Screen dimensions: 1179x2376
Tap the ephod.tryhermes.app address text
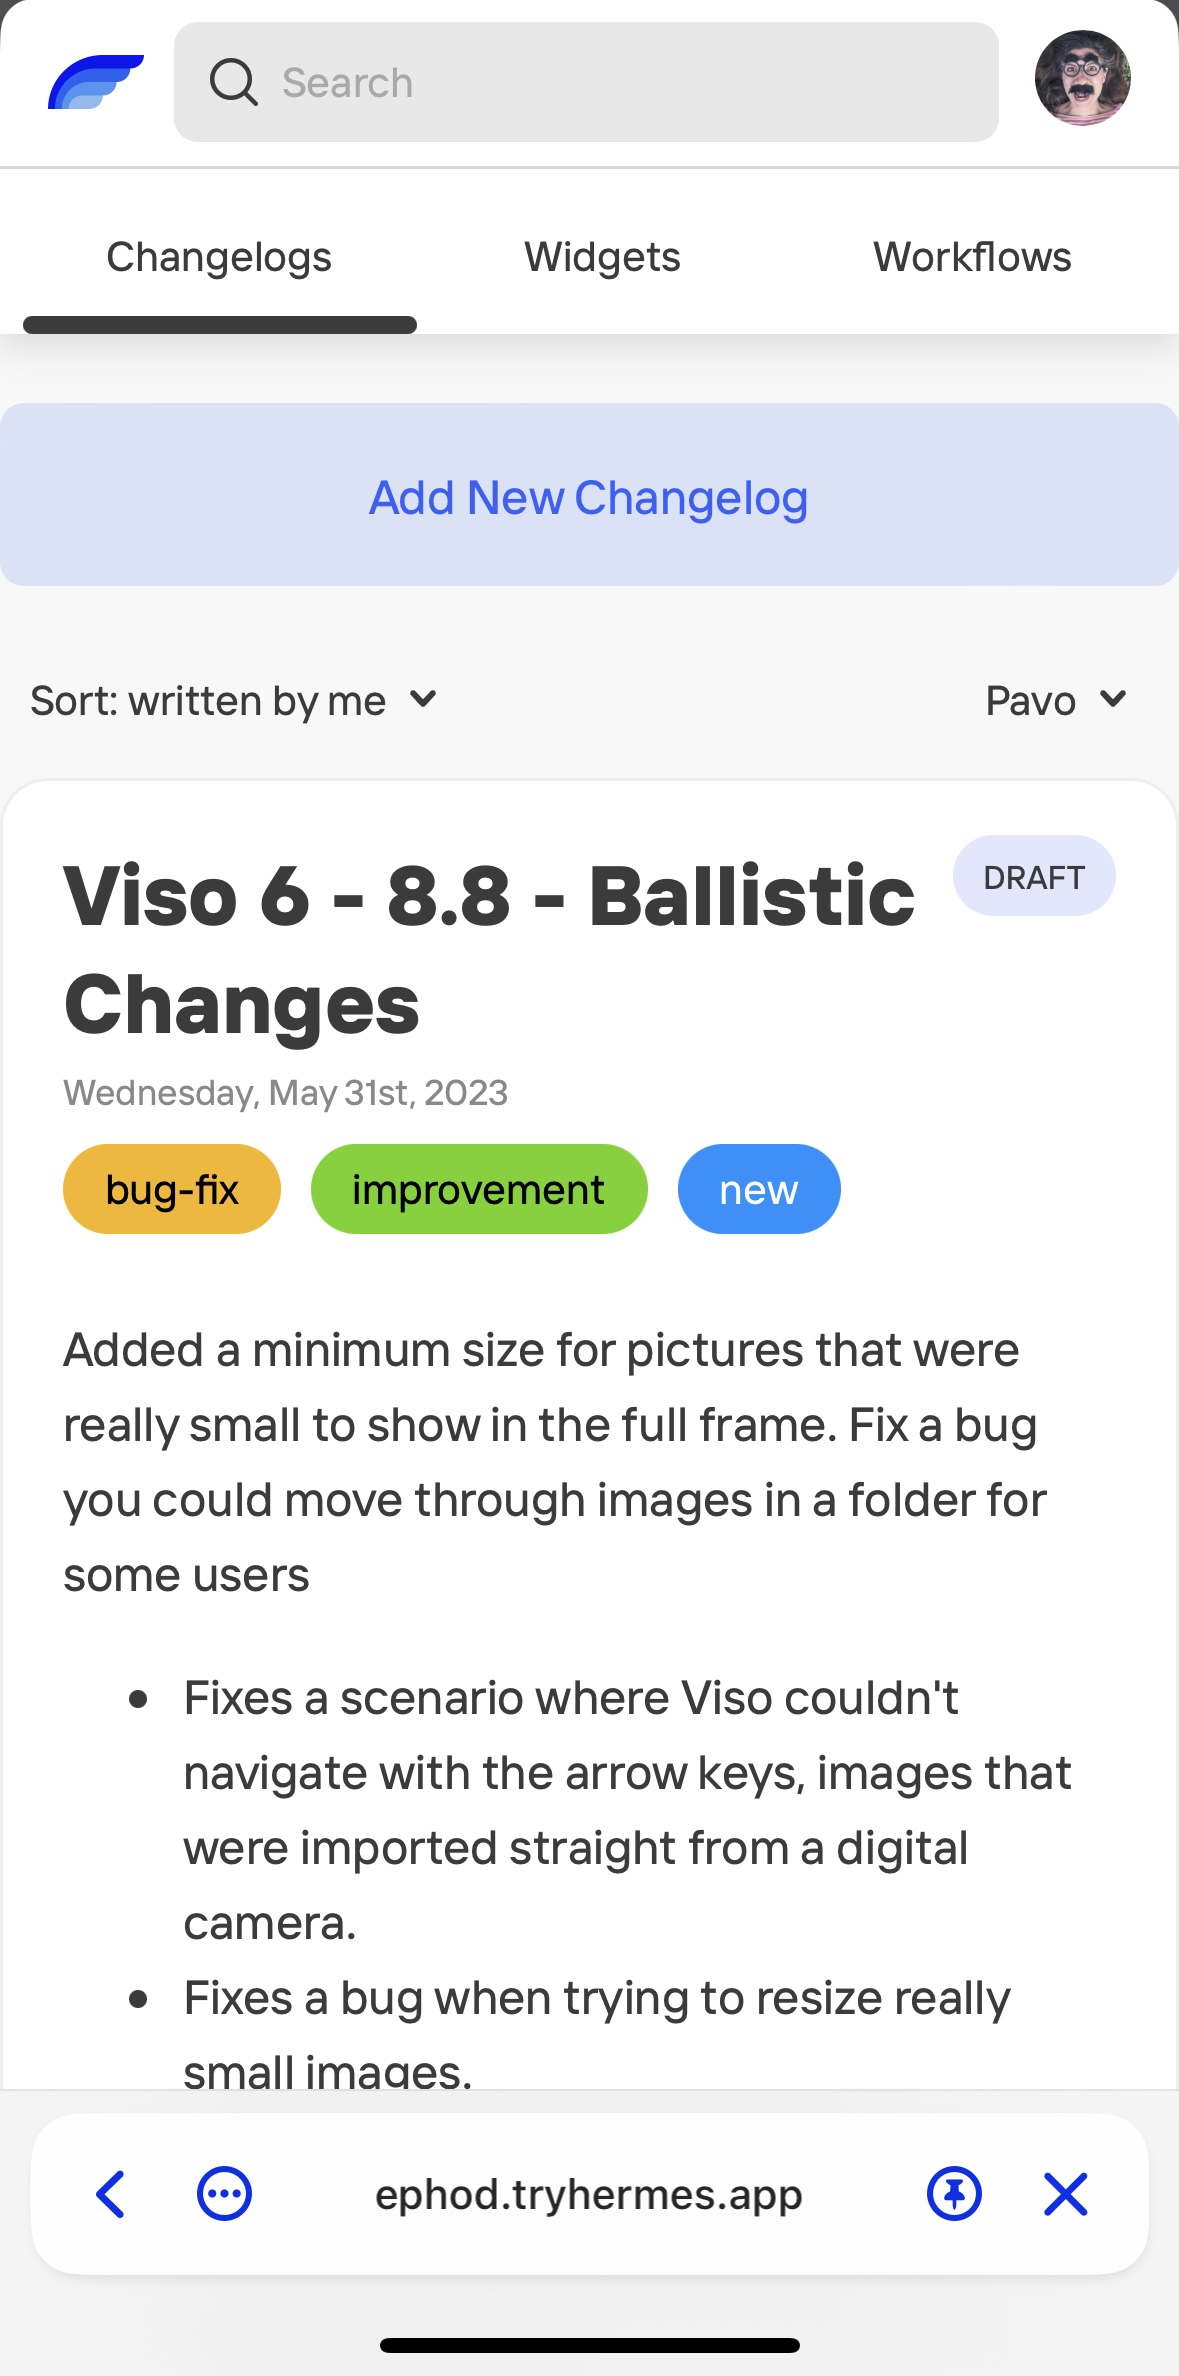pyautogui.click(x=588, y=2195)
